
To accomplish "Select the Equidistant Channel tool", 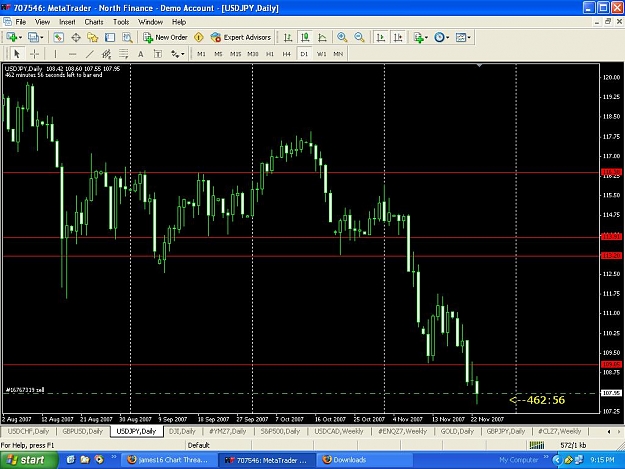I will [106, 54].
